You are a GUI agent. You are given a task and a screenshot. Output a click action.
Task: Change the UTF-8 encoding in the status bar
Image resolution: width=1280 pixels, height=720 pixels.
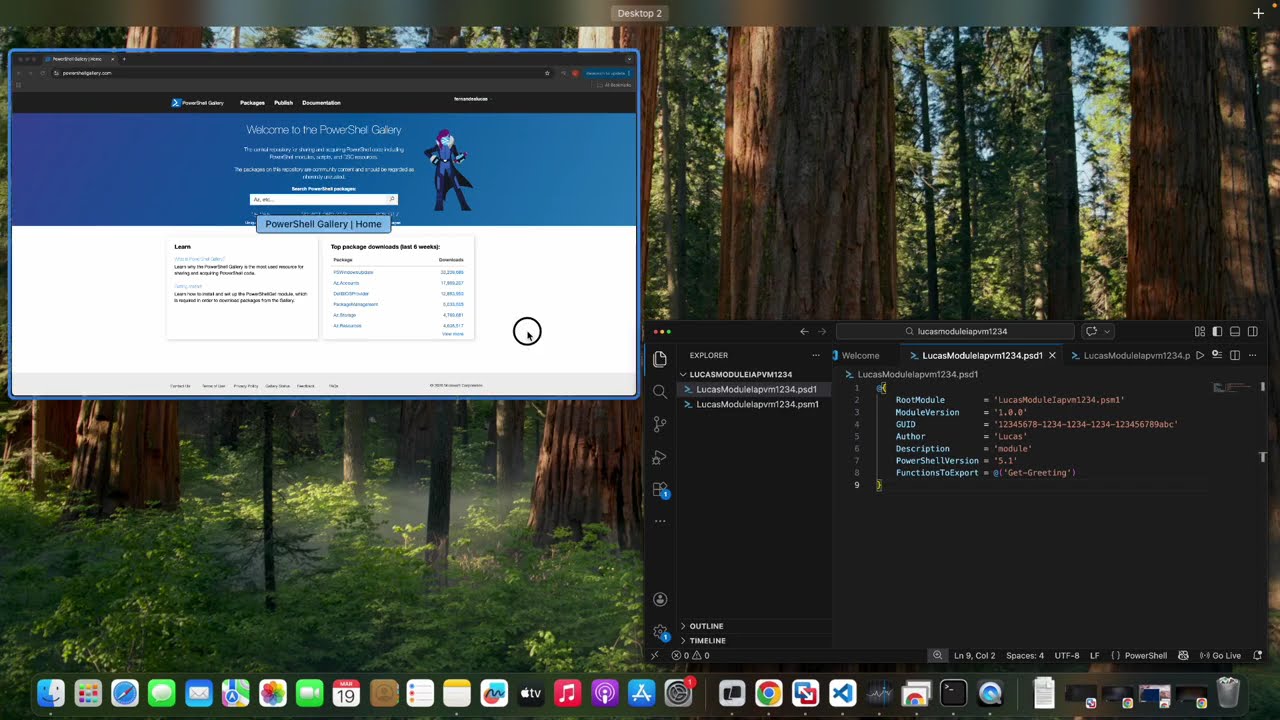[1067, 656]
